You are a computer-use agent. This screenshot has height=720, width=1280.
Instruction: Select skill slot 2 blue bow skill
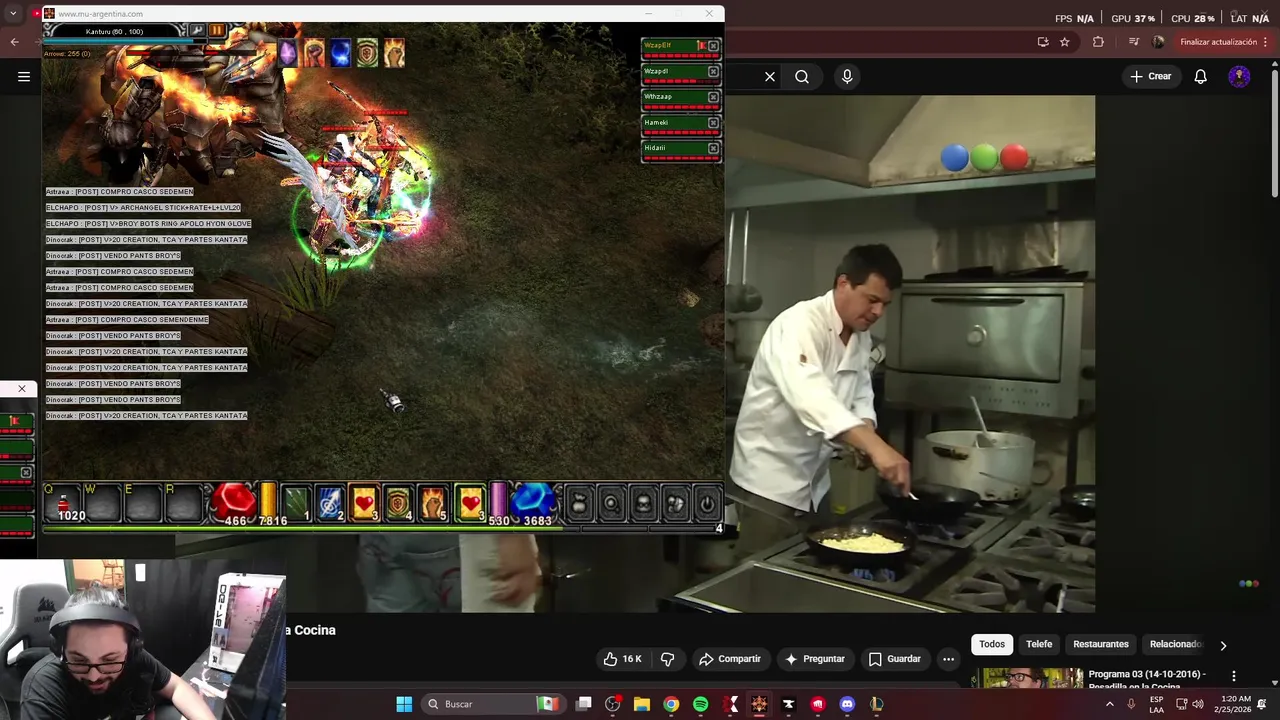330,503
